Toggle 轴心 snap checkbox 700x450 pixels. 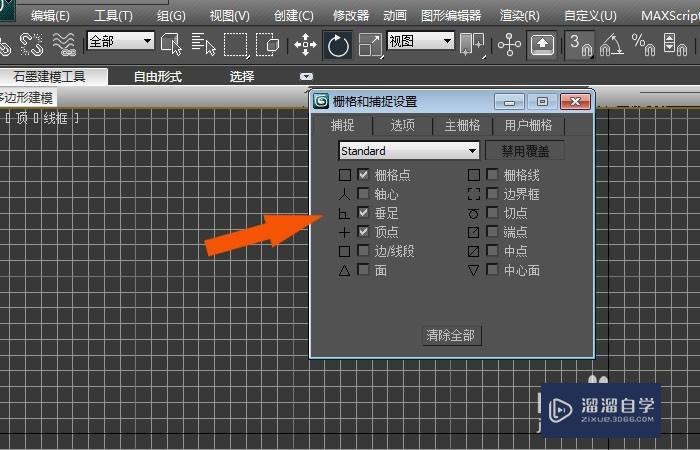(363, 193)
